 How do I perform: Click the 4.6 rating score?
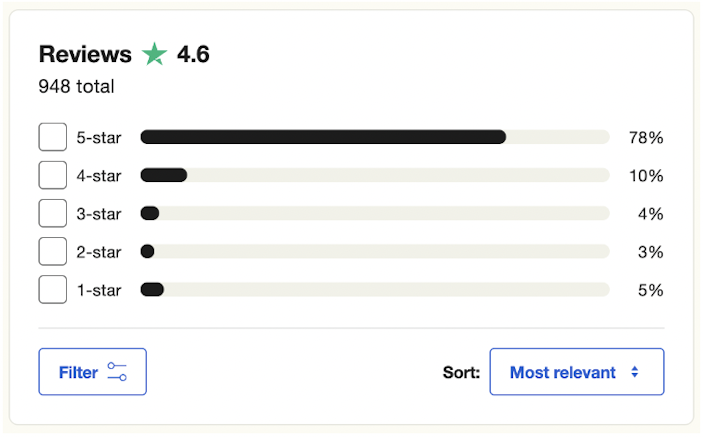pos(193,54)
